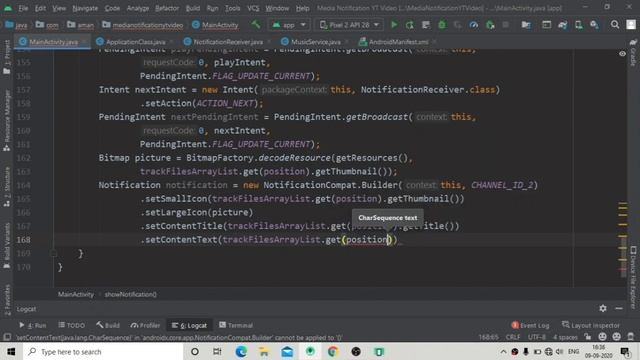Run the app with the green play icon
Screen dimensions: 640x360
pyautogui.click(x=394, y=25)
